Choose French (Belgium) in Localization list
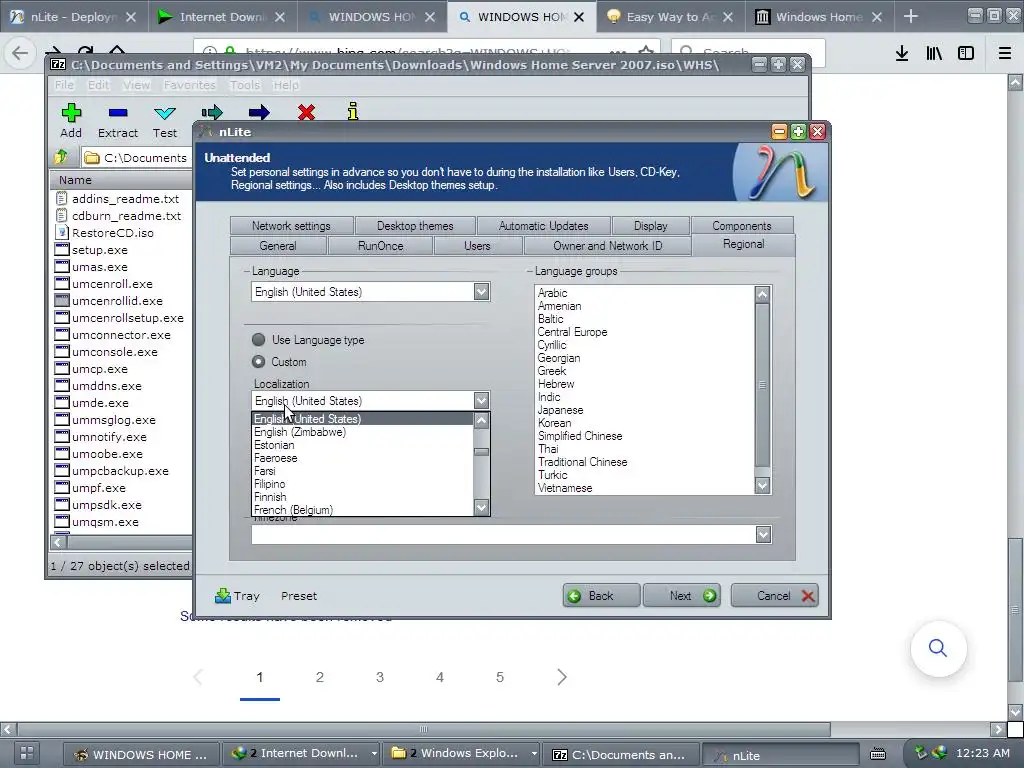 (293, 509)
